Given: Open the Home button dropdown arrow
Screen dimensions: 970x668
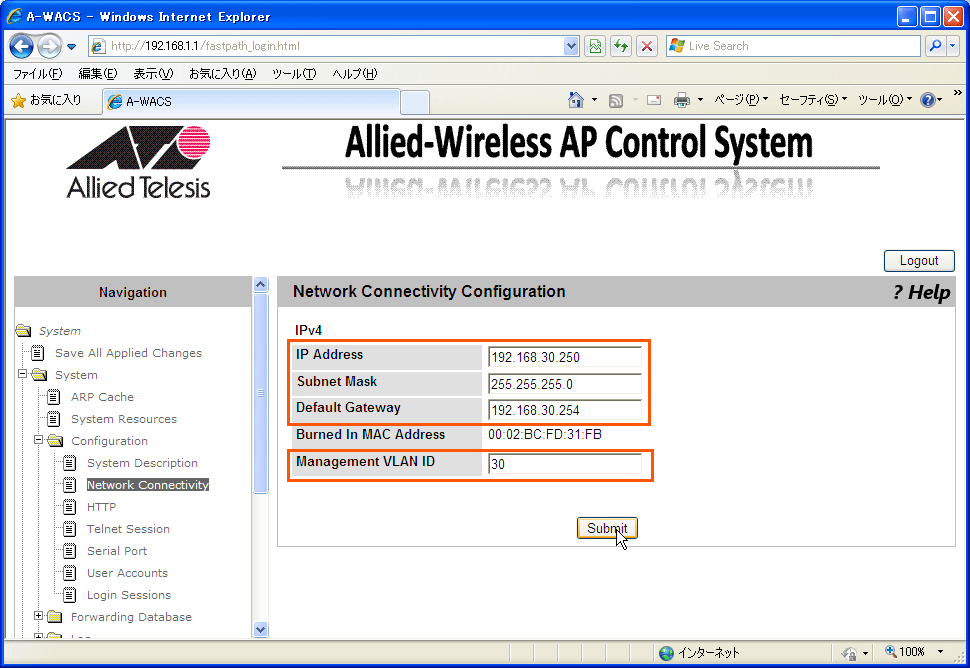Looking at the screenshot, I should tap(594, 100).
